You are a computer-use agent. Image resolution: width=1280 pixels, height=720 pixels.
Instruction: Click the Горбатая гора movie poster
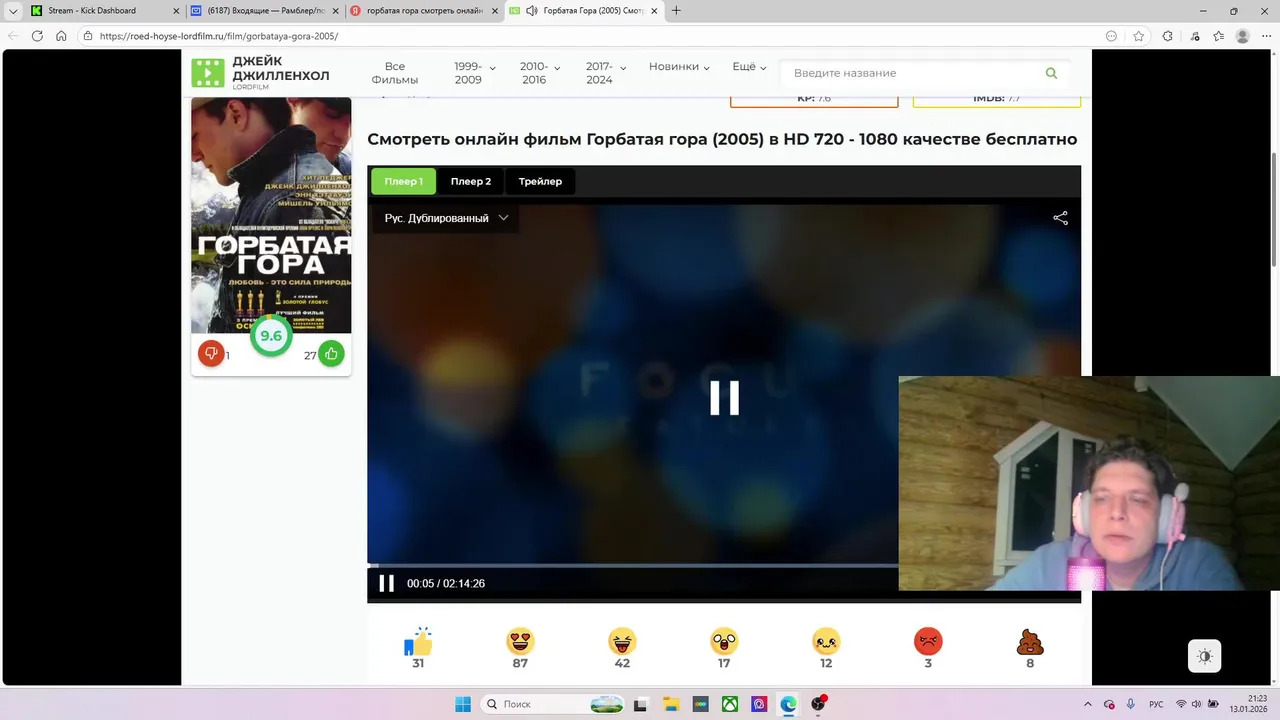271,215
